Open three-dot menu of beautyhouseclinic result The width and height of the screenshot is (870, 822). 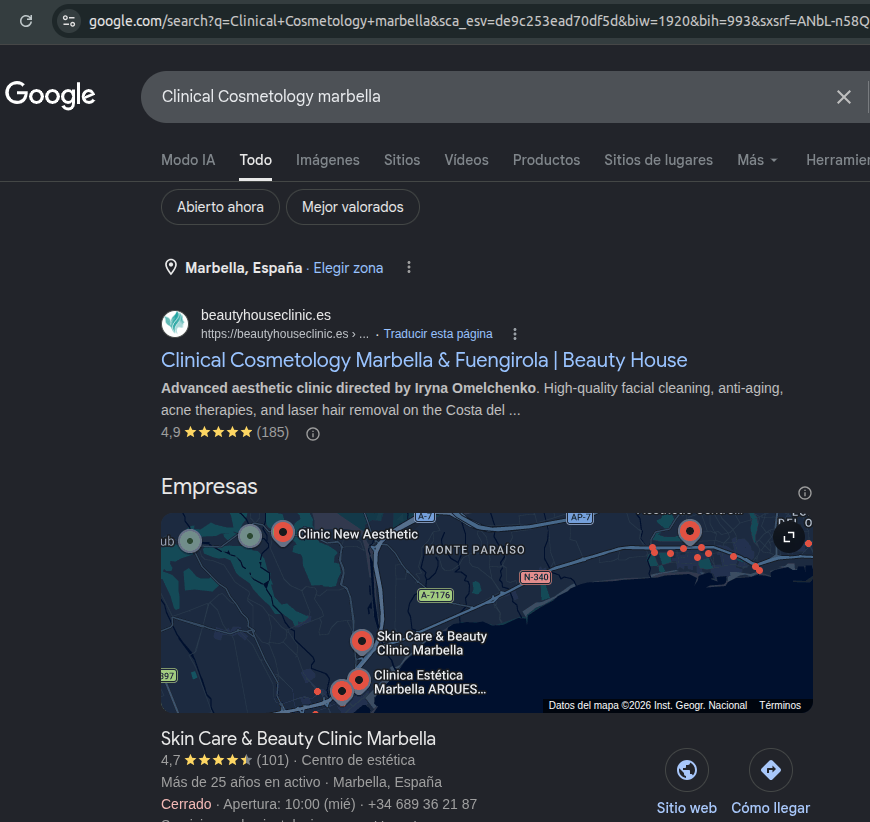click(515, 334)
